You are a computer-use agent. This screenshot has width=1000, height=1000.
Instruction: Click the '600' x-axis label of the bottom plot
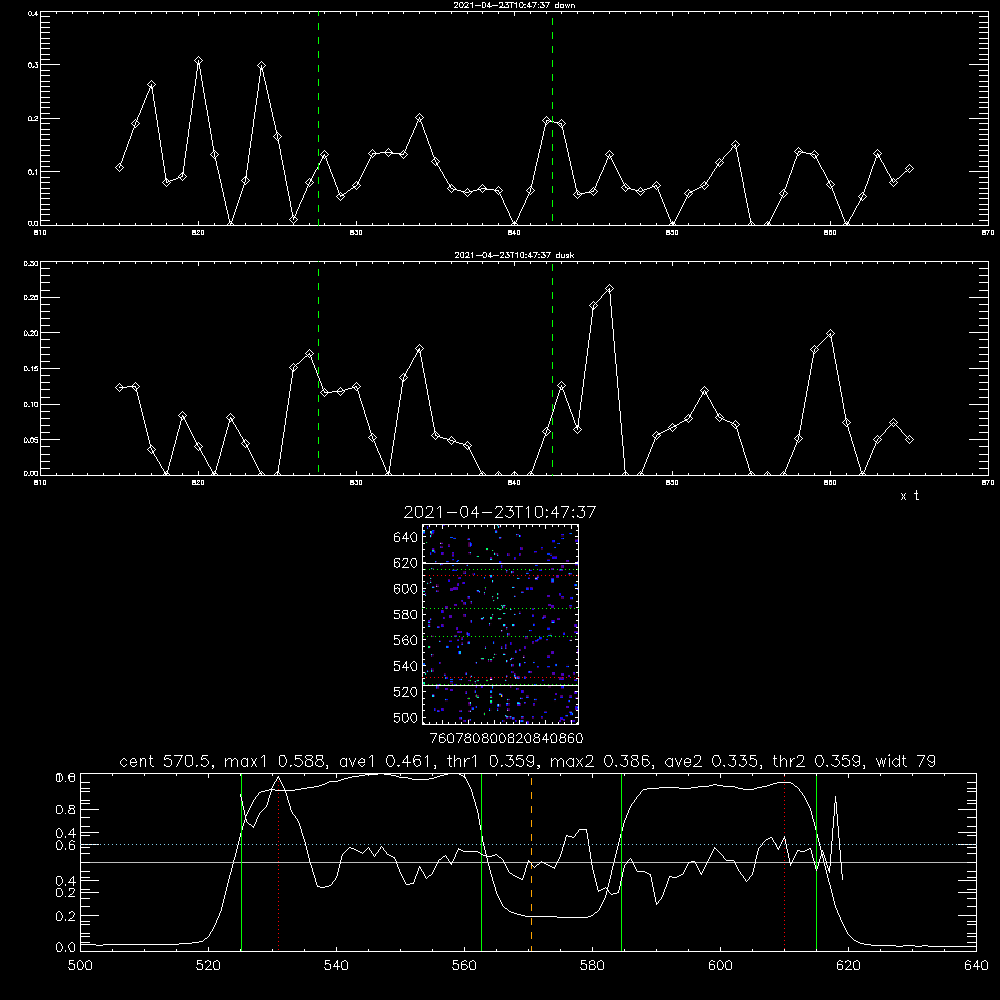[721, 966]
